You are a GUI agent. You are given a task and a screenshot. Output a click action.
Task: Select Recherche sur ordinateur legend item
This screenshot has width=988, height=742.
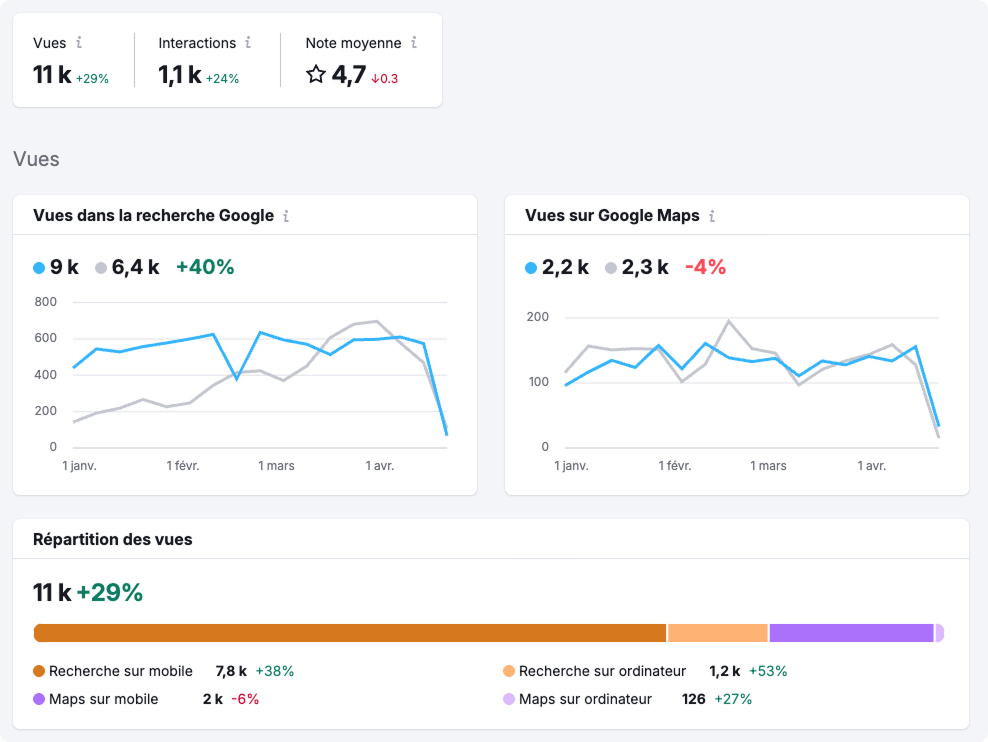(601, 671)
